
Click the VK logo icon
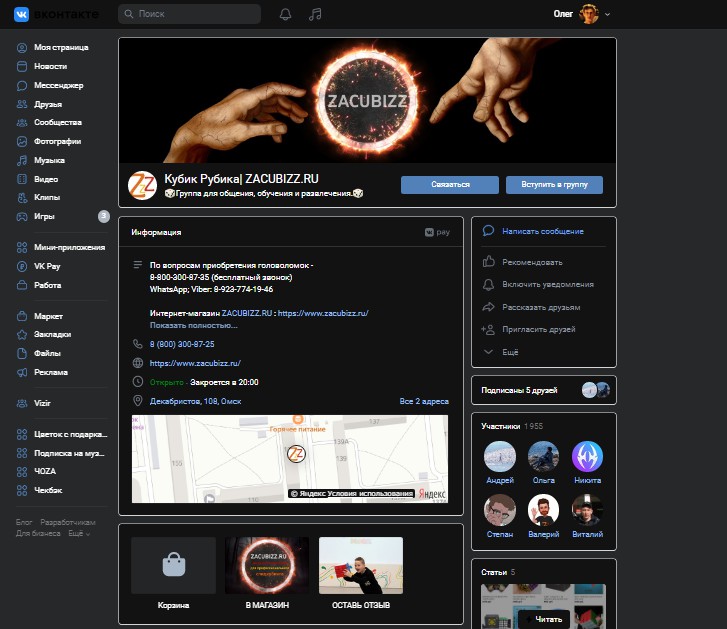21,14
